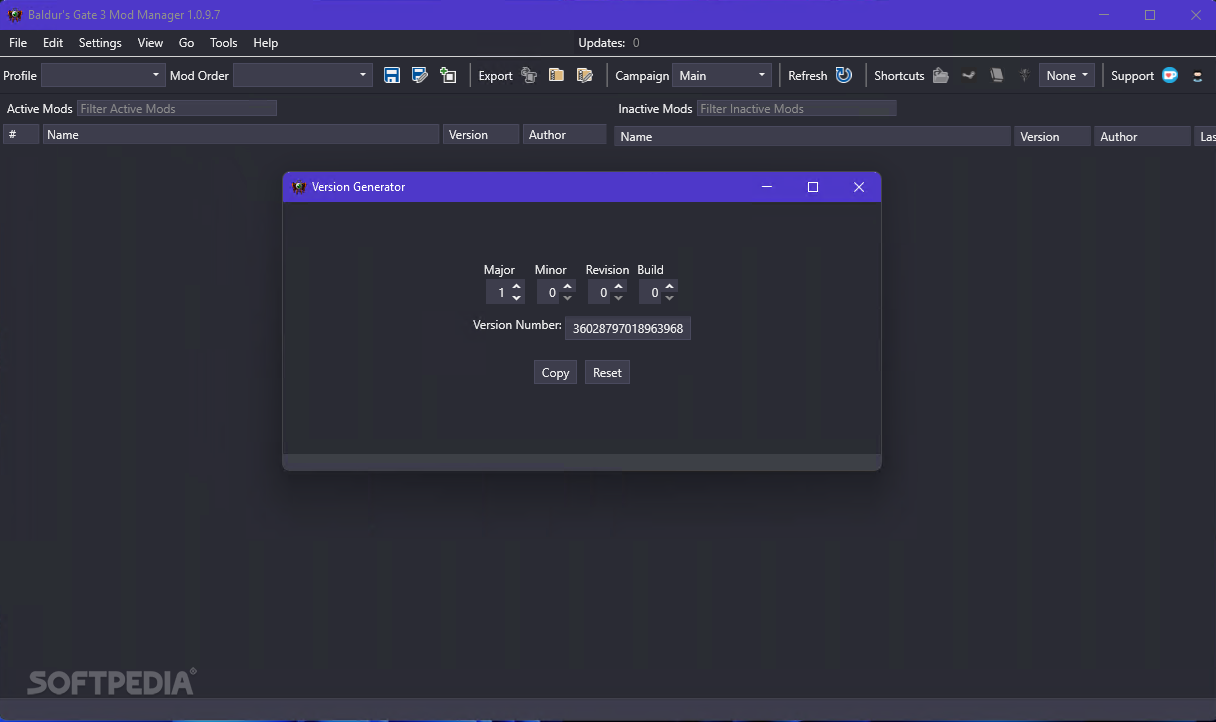Click the Shortcuts label in toolbar

pos(899,75)
